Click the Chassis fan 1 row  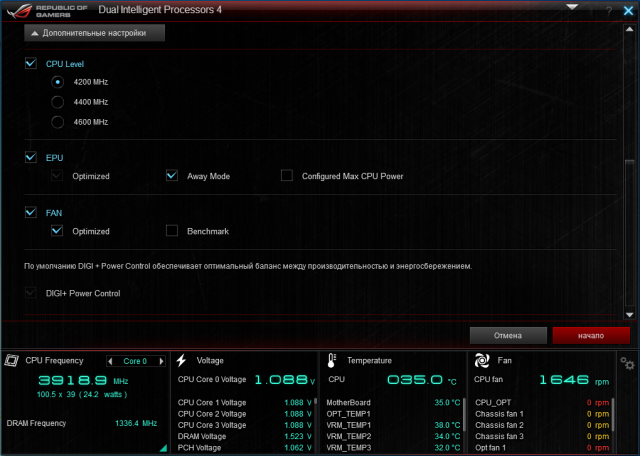click(542, 414)
